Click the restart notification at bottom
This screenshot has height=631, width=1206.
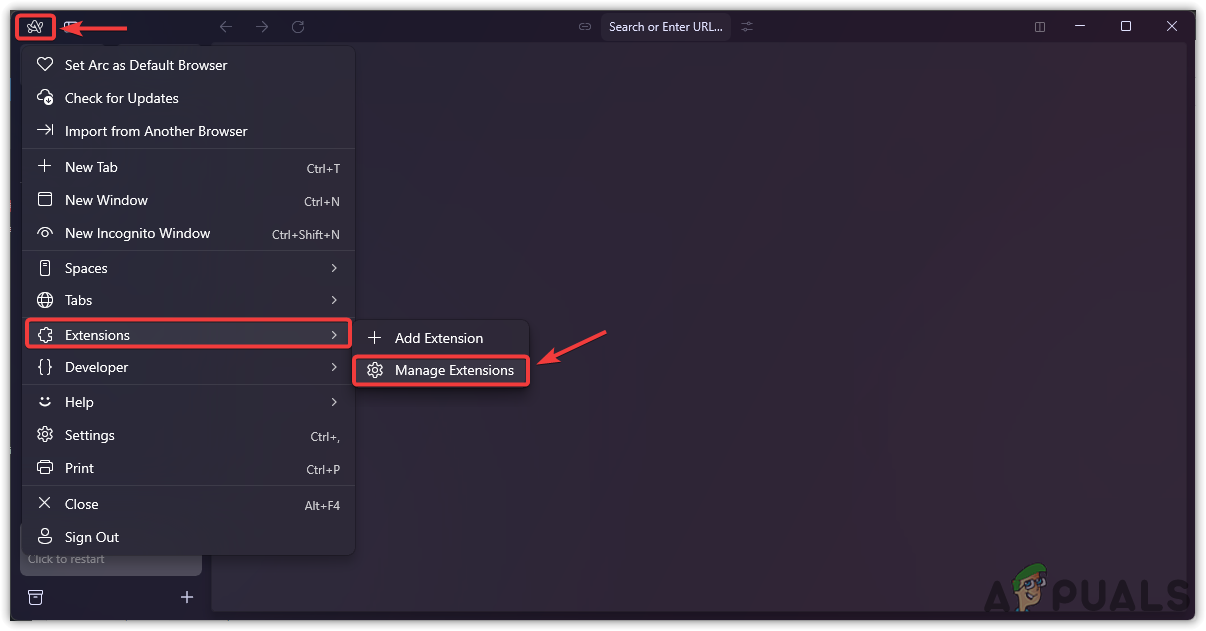pyautogui.click(x=65, y=559)
